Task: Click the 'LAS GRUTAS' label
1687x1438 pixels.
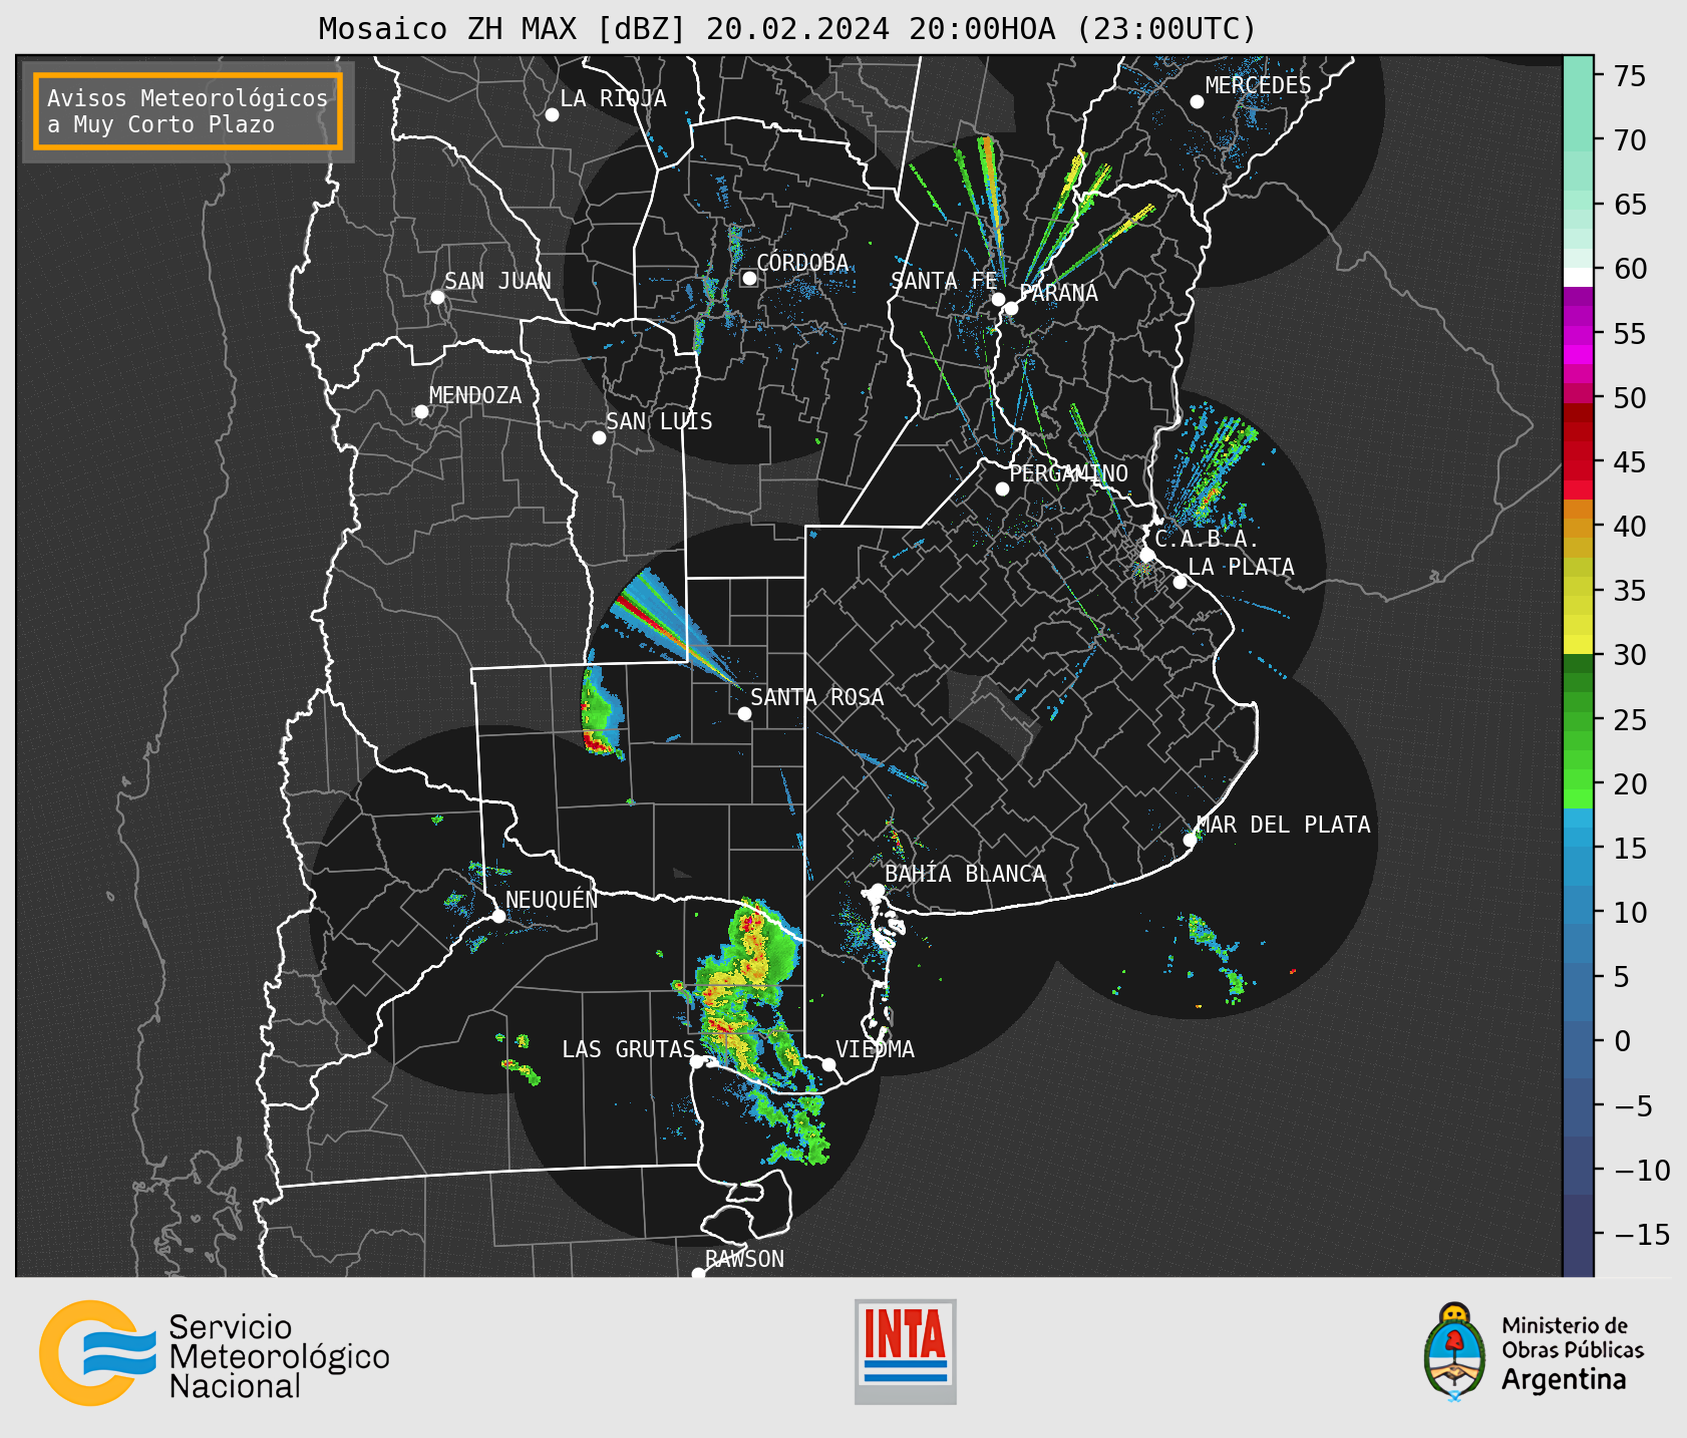Action: pyautogui.click(x=628, y=1049)
